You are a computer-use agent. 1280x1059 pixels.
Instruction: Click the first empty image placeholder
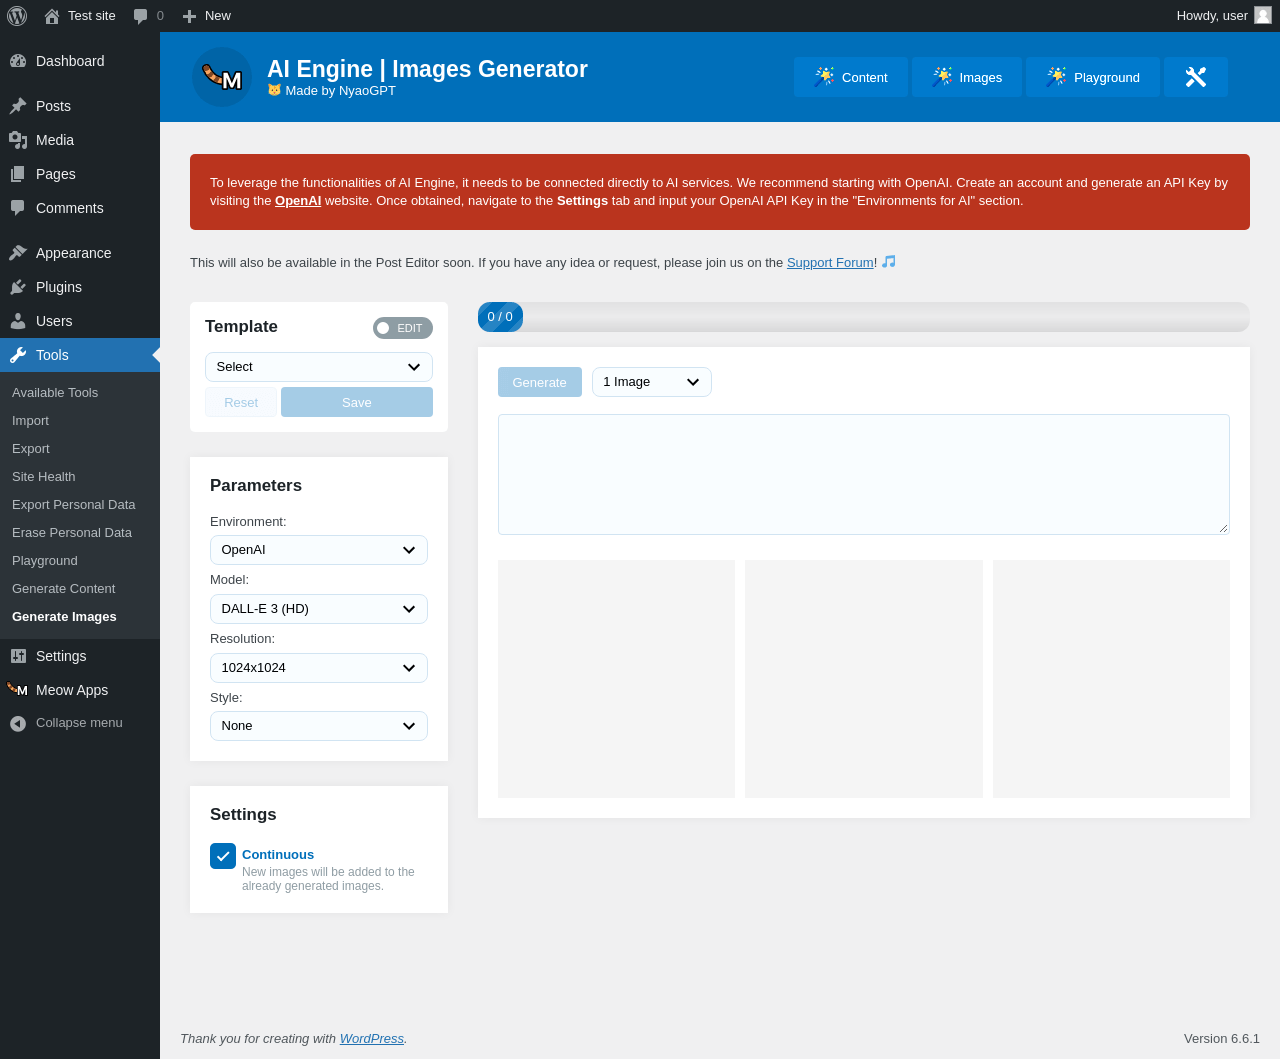coord(616,679)
